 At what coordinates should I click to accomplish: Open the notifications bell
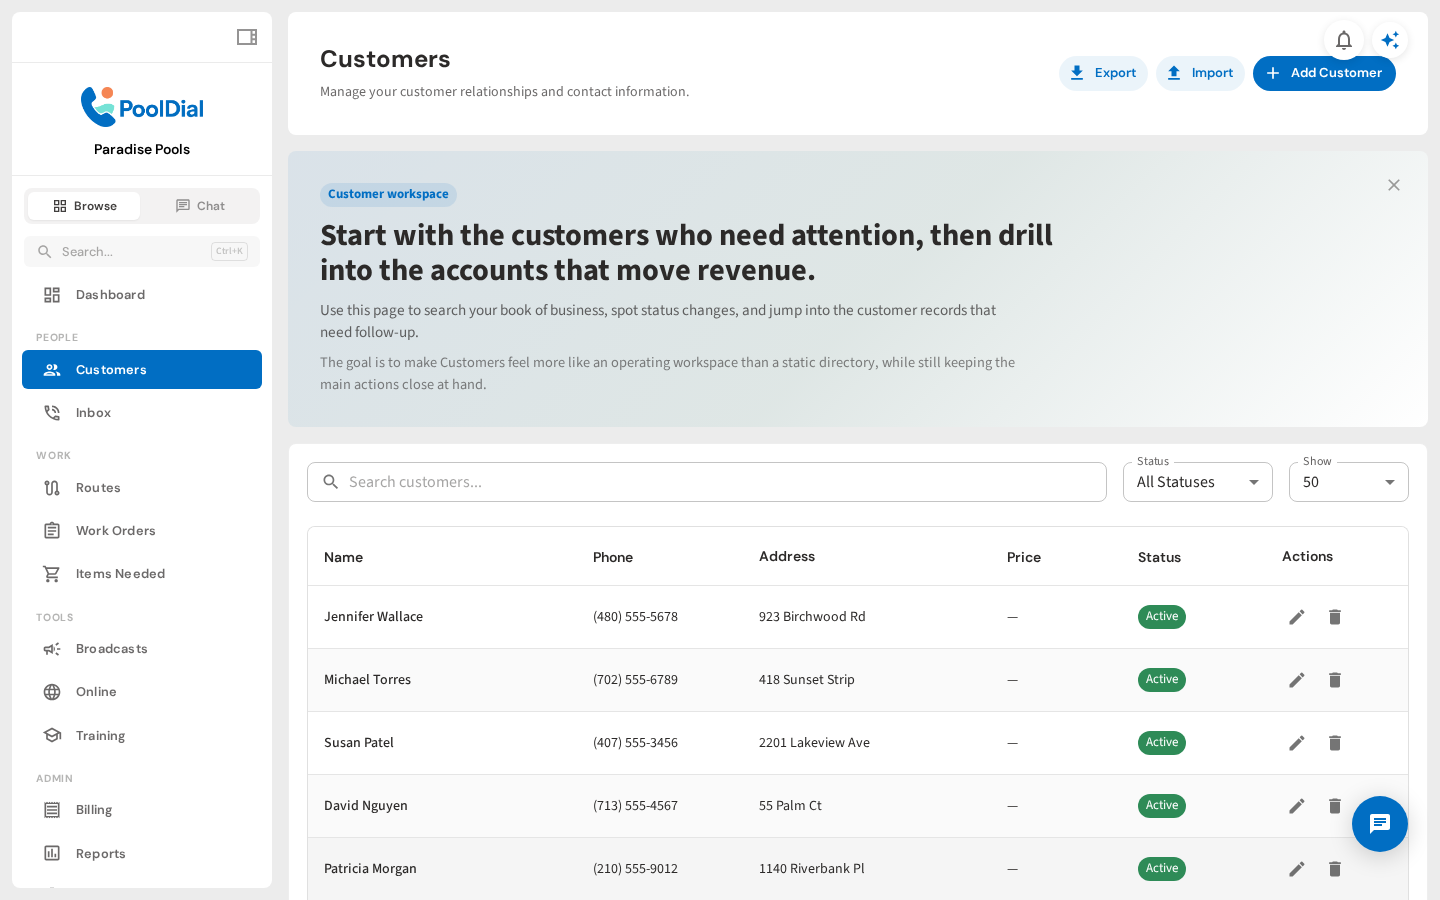tap(1344, 40)
